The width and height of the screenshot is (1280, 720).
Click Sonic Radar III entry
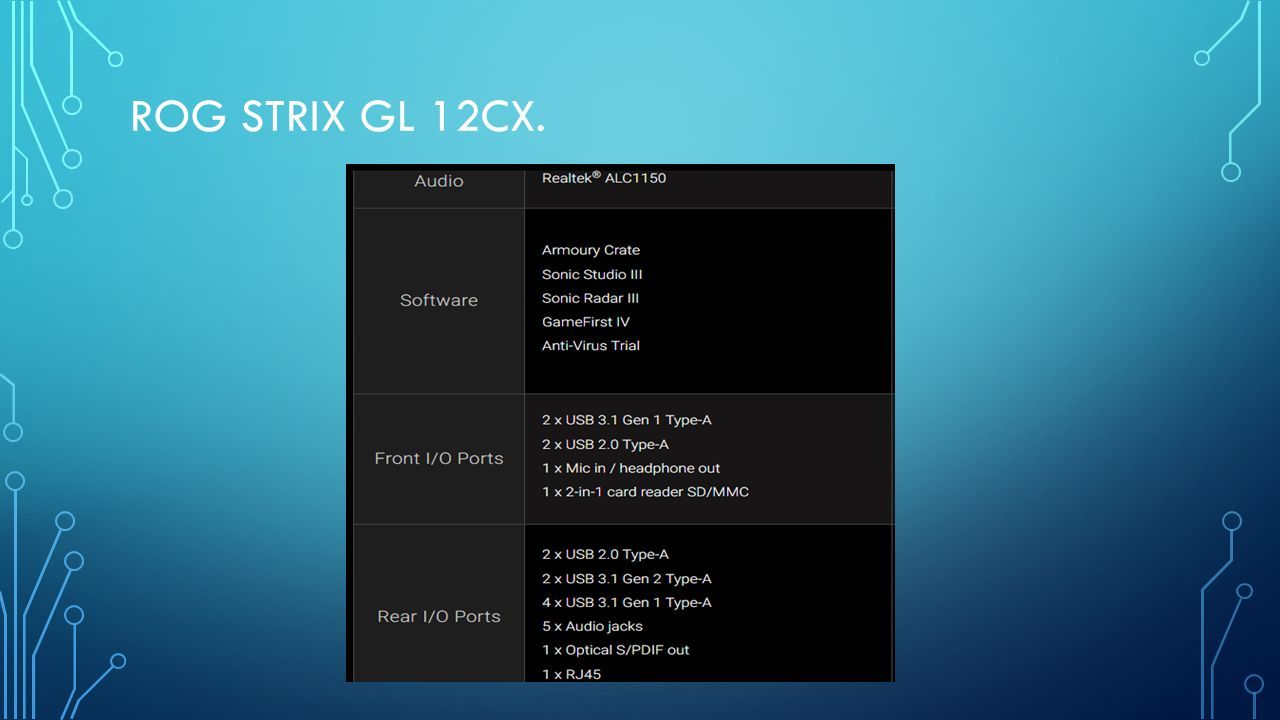click(x=590, y=298)
